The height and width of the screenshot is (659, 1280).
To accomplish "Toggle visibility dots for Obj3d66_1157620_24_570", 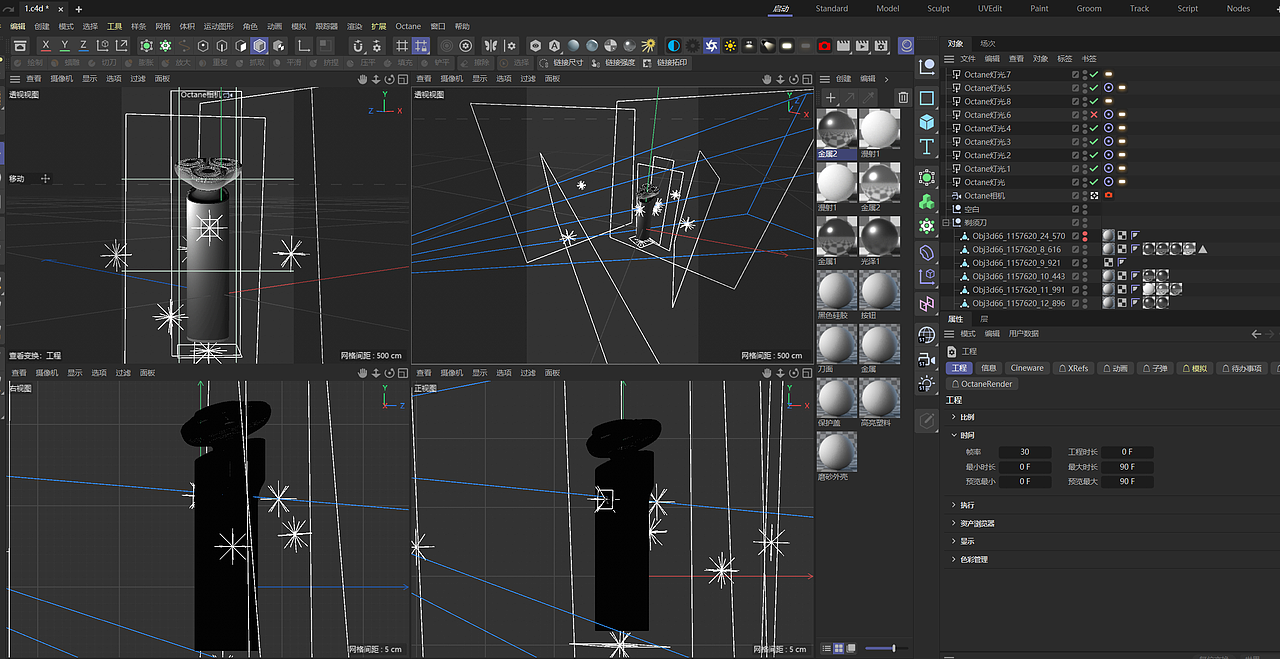I will pyautogui.click(x=1085, y=236).
